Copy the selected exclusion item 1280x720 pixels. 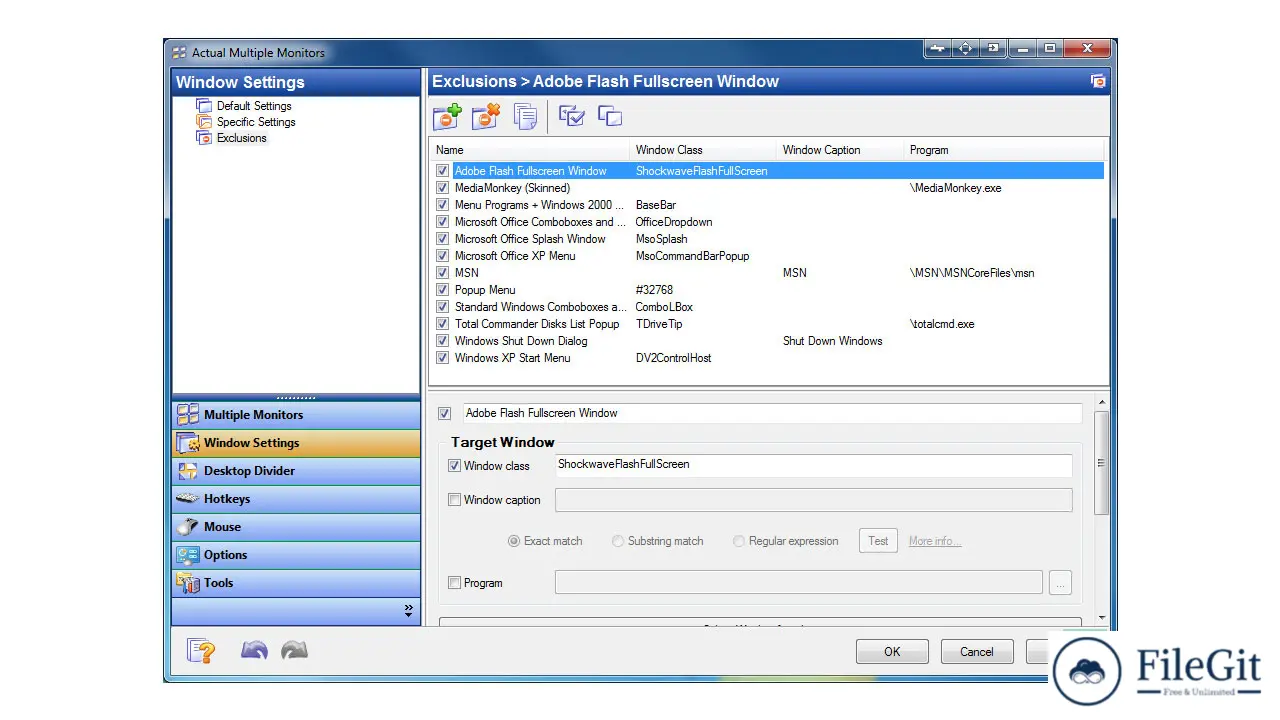pyautogui.click(x=525, y=116)
